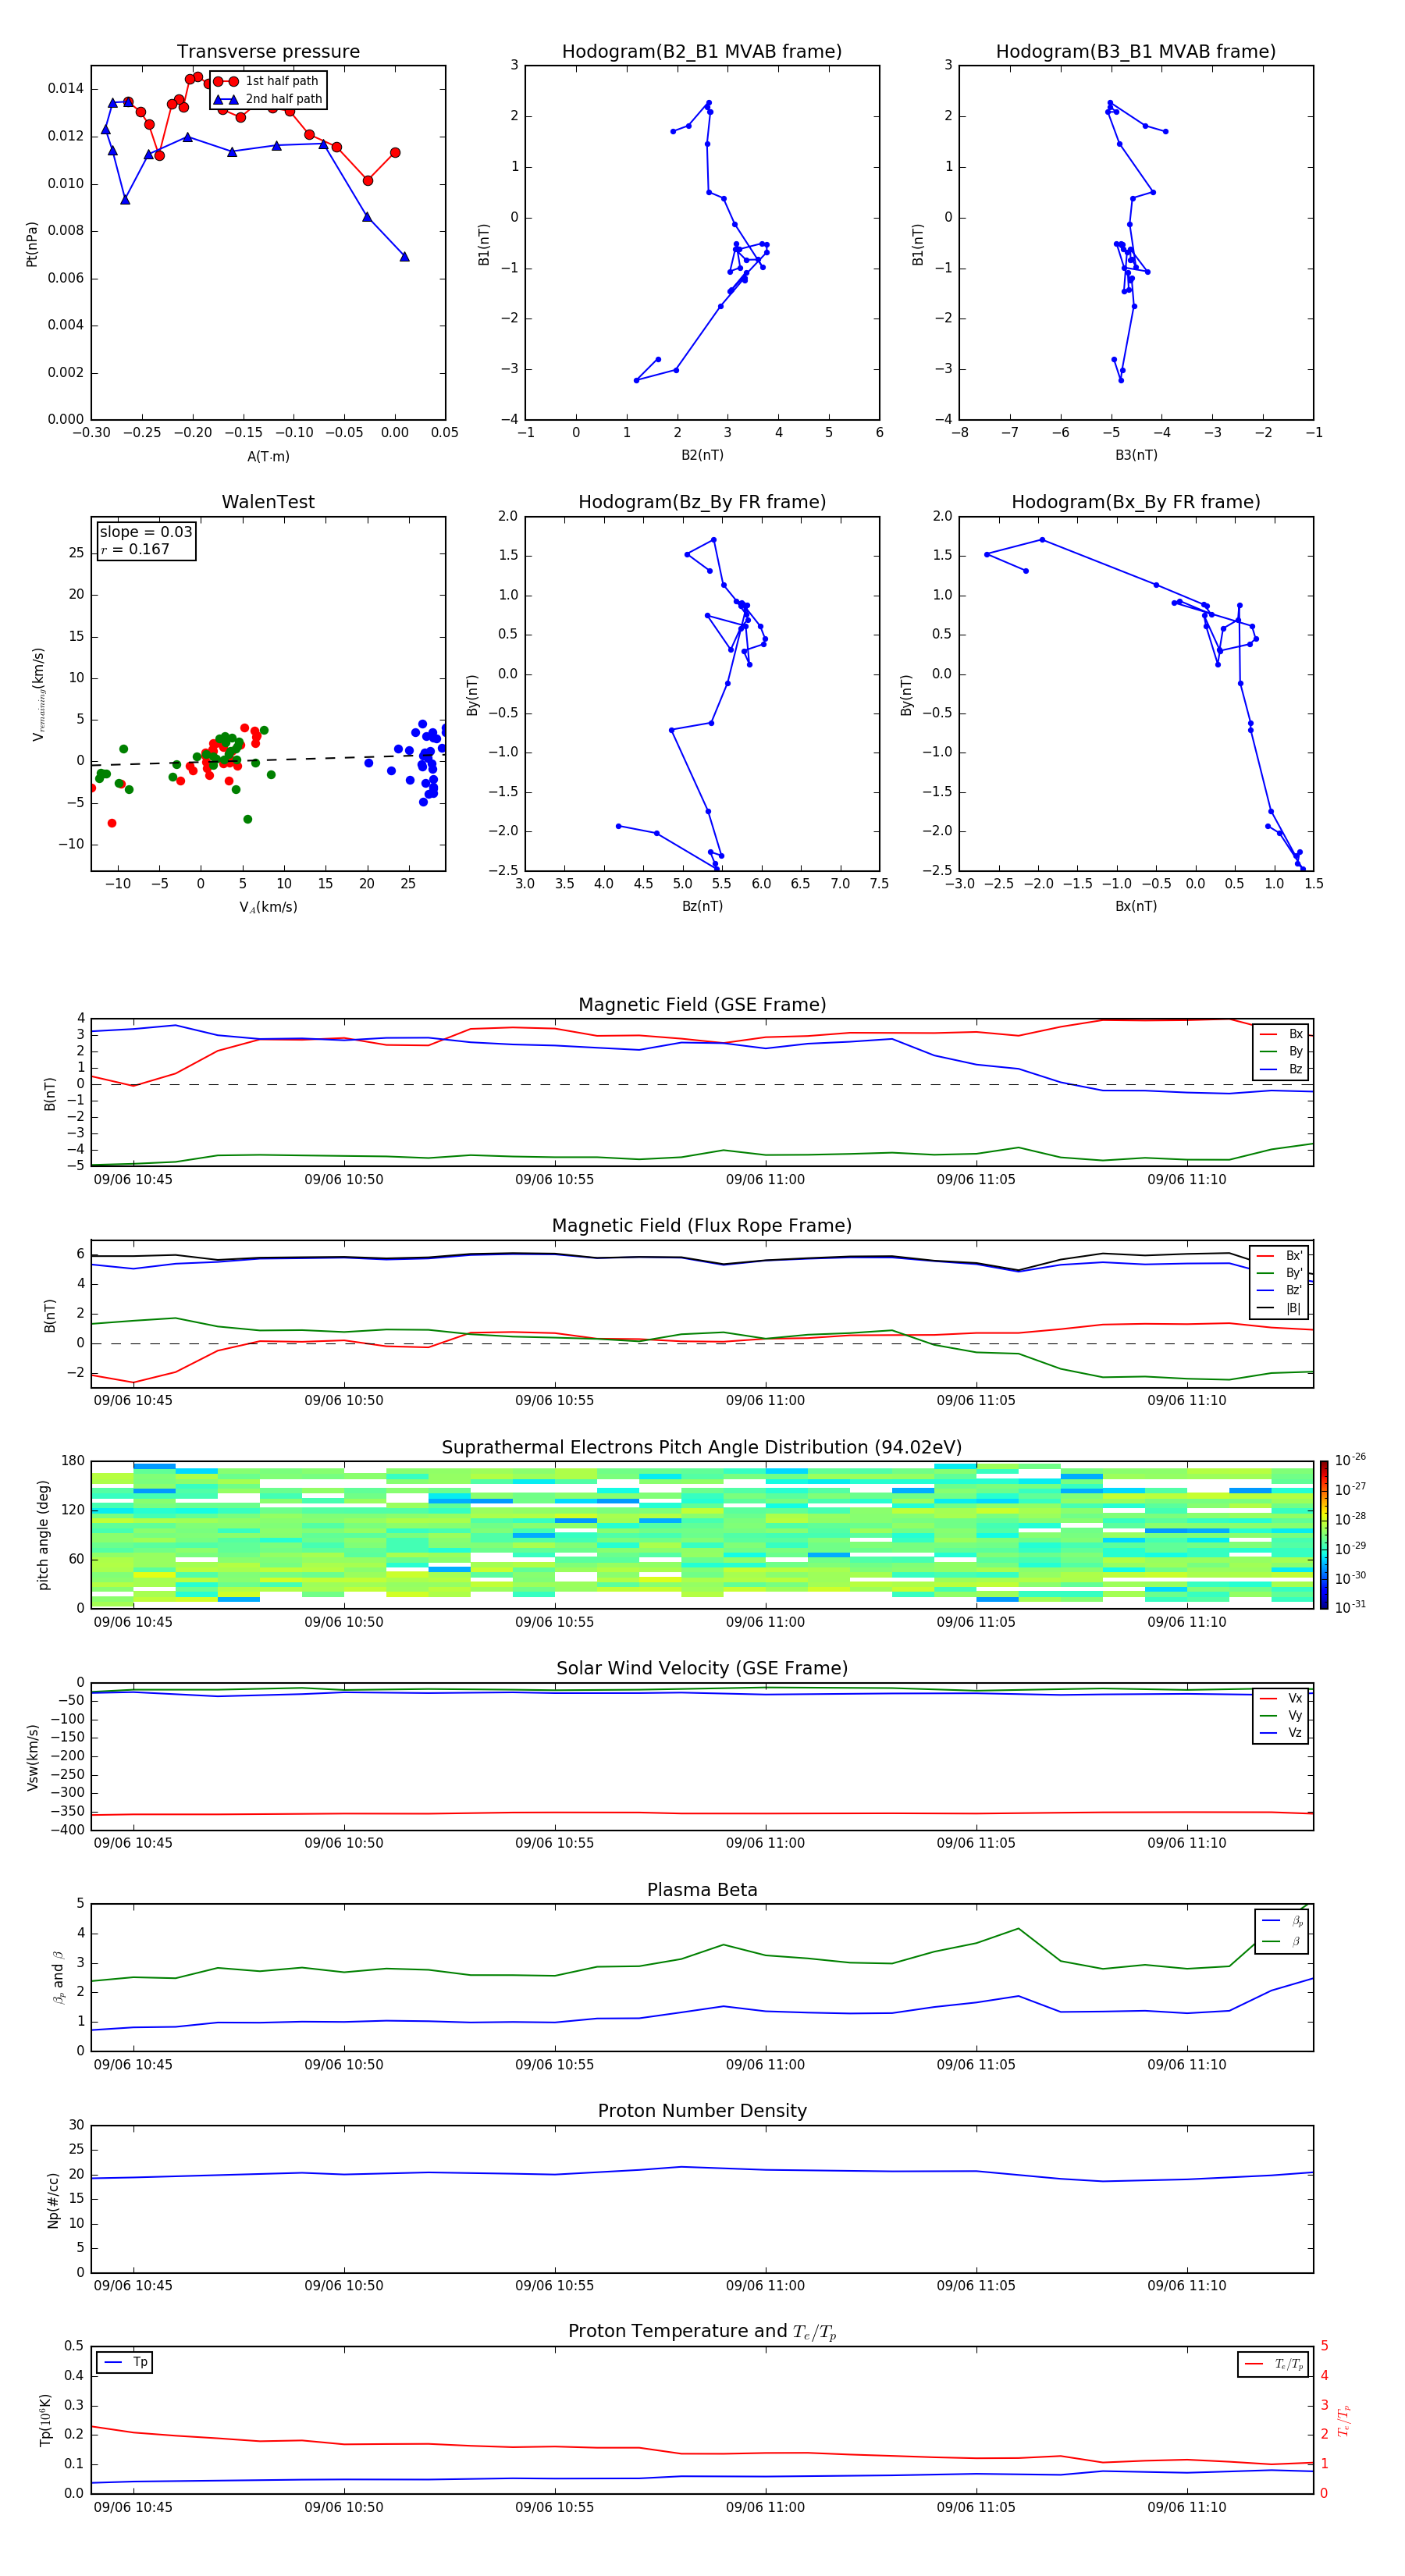
Task: Click the "Solar Wind Velocity (GSE Frame)" title
Action: click(x=702, y=1669)
